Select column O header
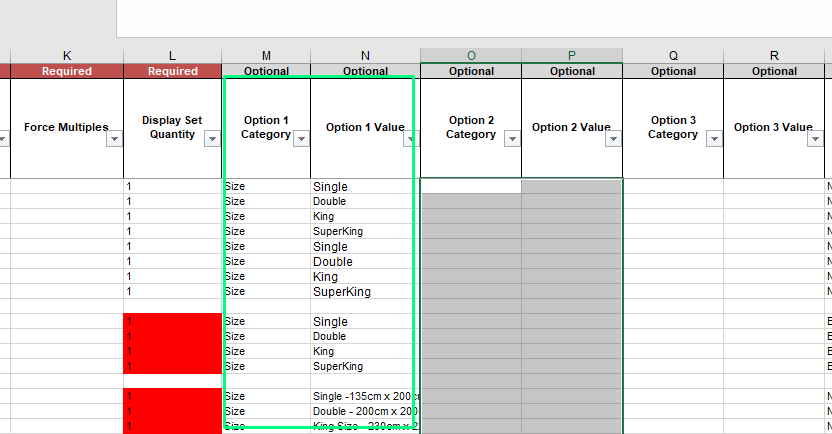832x434 pixels. click(471, 56)
